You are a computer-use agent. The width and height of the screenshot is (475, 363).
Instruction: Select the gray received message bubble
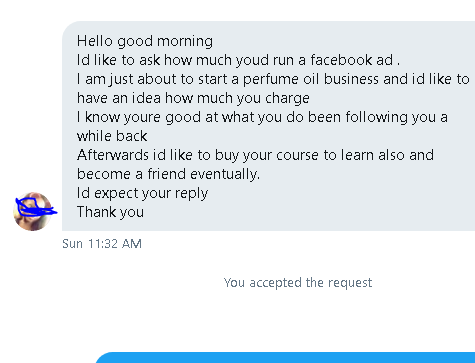pos(268,126)
